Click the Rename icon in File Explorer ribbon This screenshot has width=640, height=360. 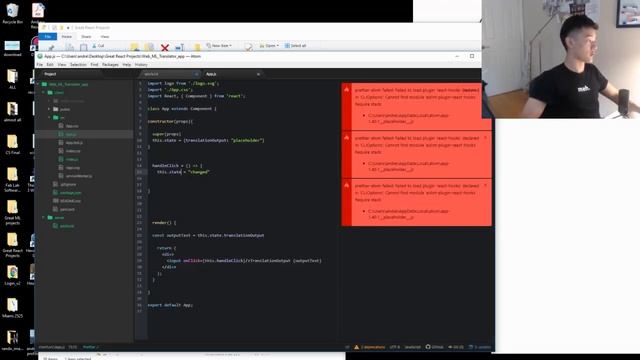[x=180, y=47]
